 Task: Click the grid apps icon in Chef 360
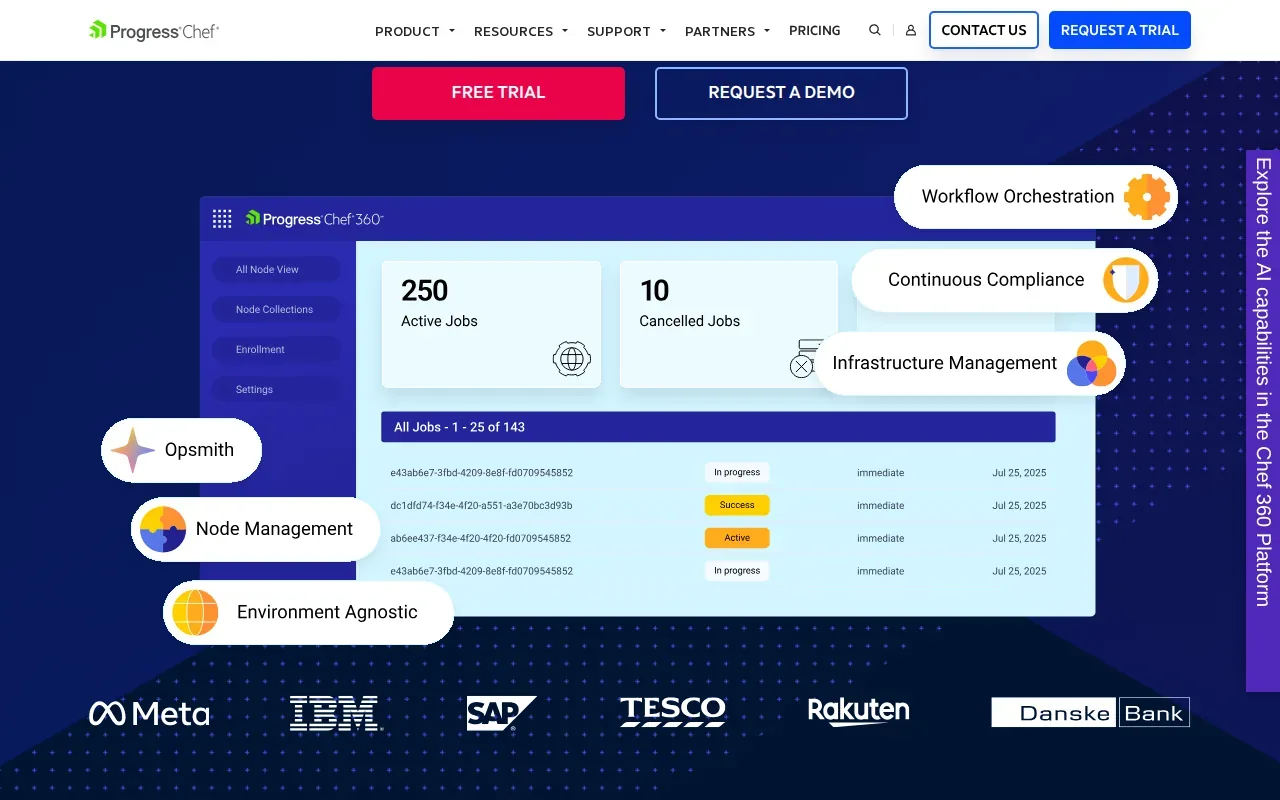tap(222, 218)
